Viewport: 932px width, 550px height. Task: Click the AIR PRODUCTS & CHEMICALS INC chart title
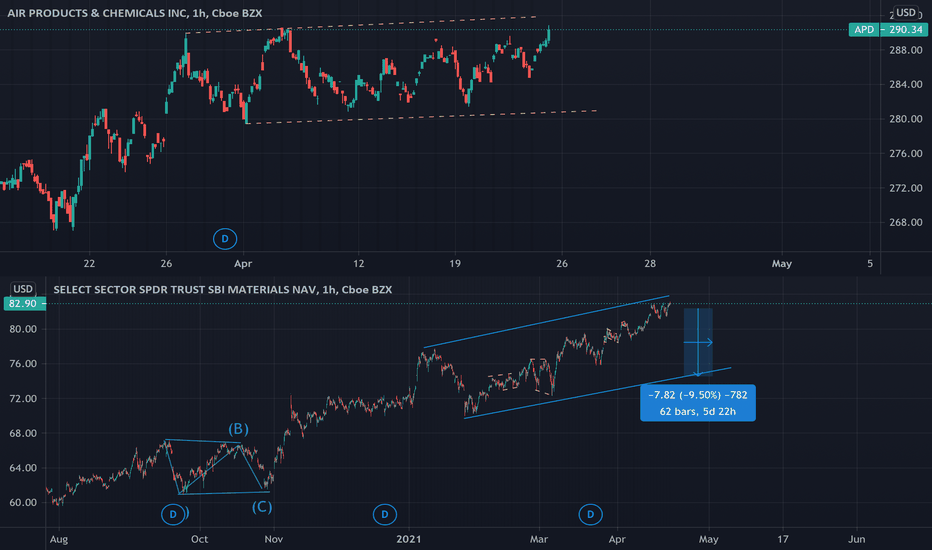tap(135, 13)
